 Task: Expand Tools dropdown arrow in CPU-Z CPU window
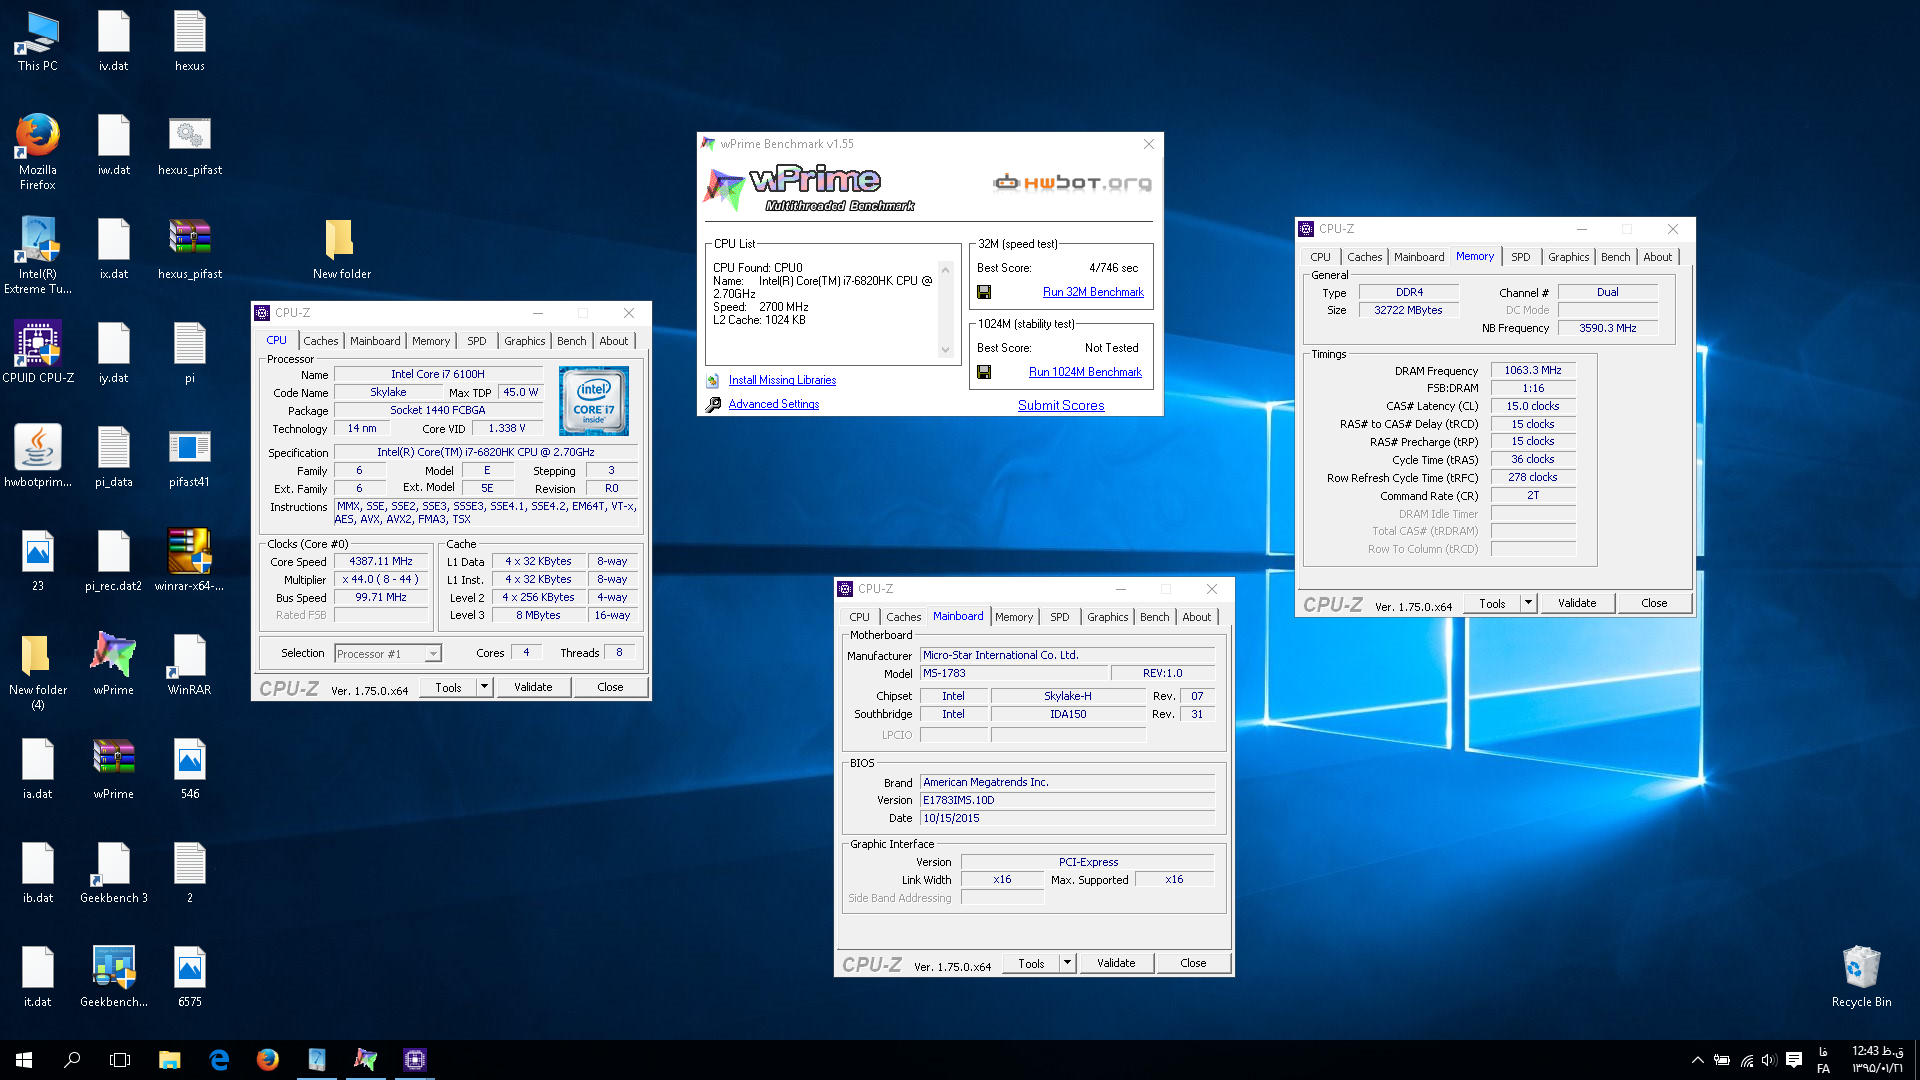pos(484,687)
